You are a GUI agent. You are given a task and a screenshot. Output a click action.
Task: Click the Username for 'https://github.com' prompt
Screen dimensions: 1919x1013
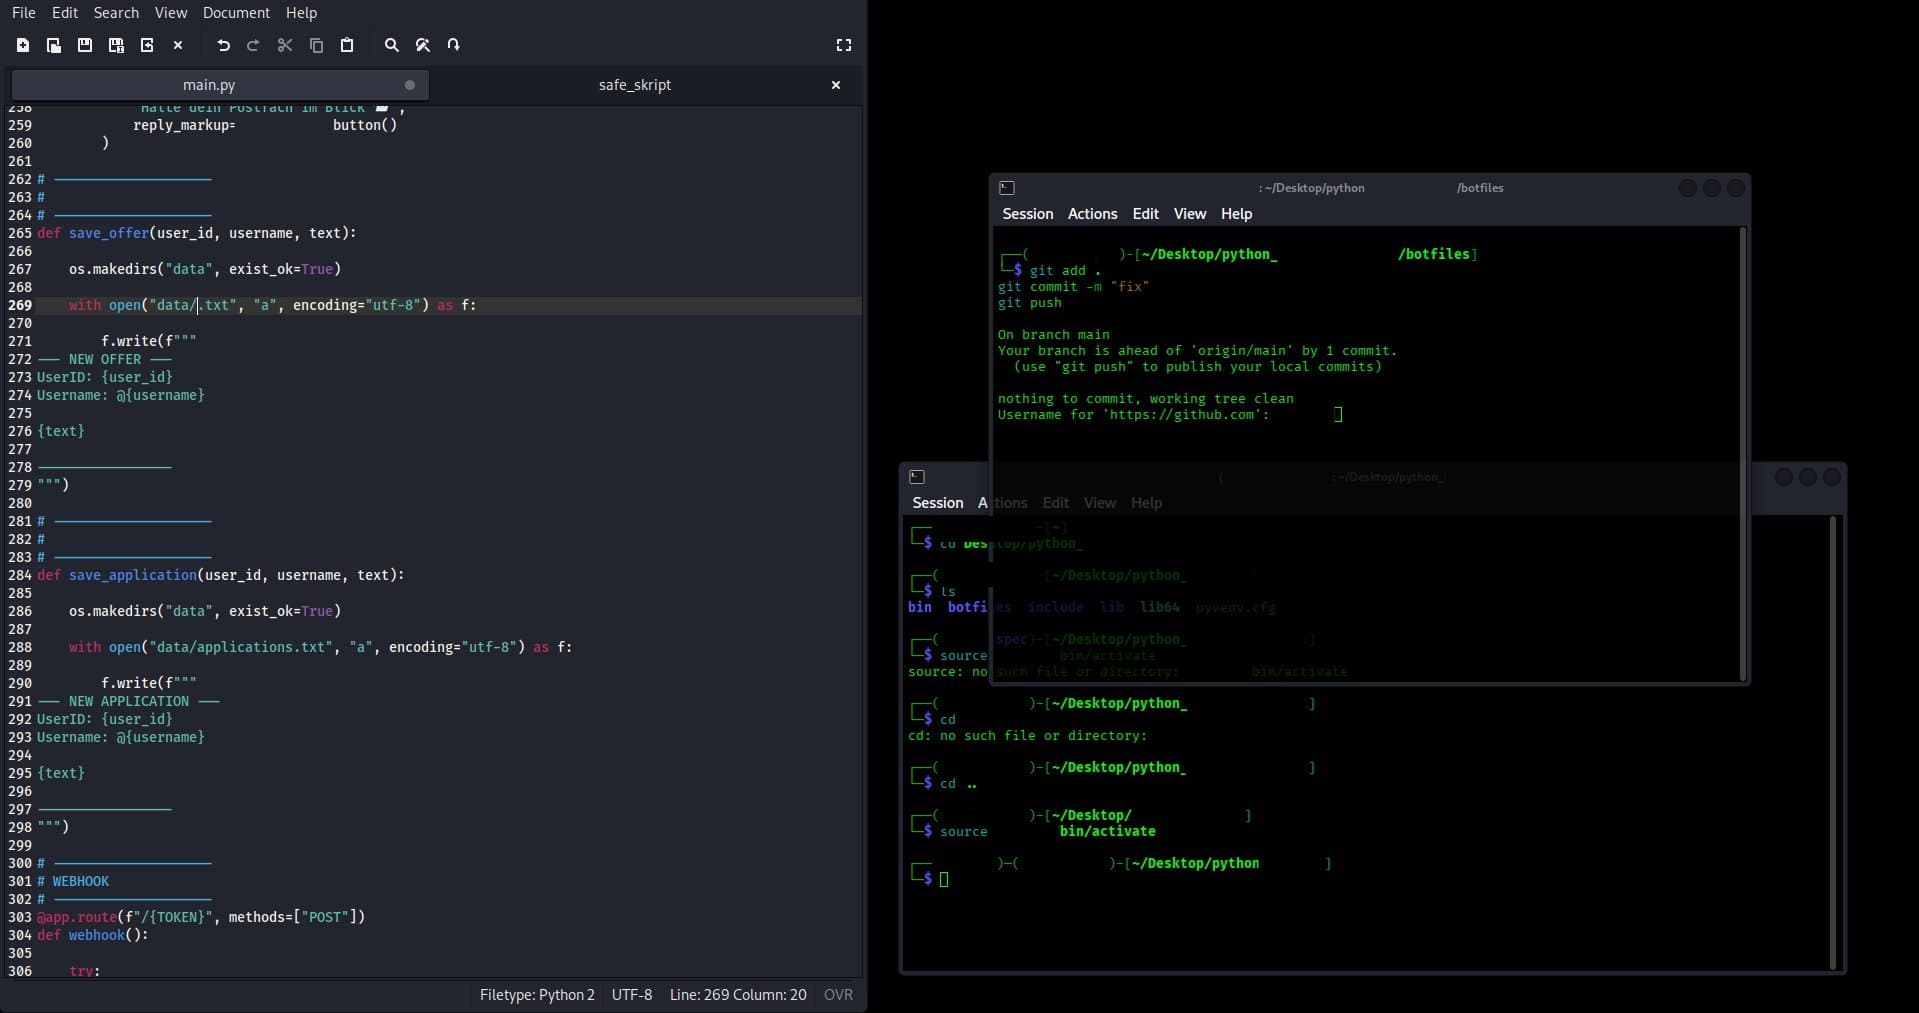click(1133, 415)
